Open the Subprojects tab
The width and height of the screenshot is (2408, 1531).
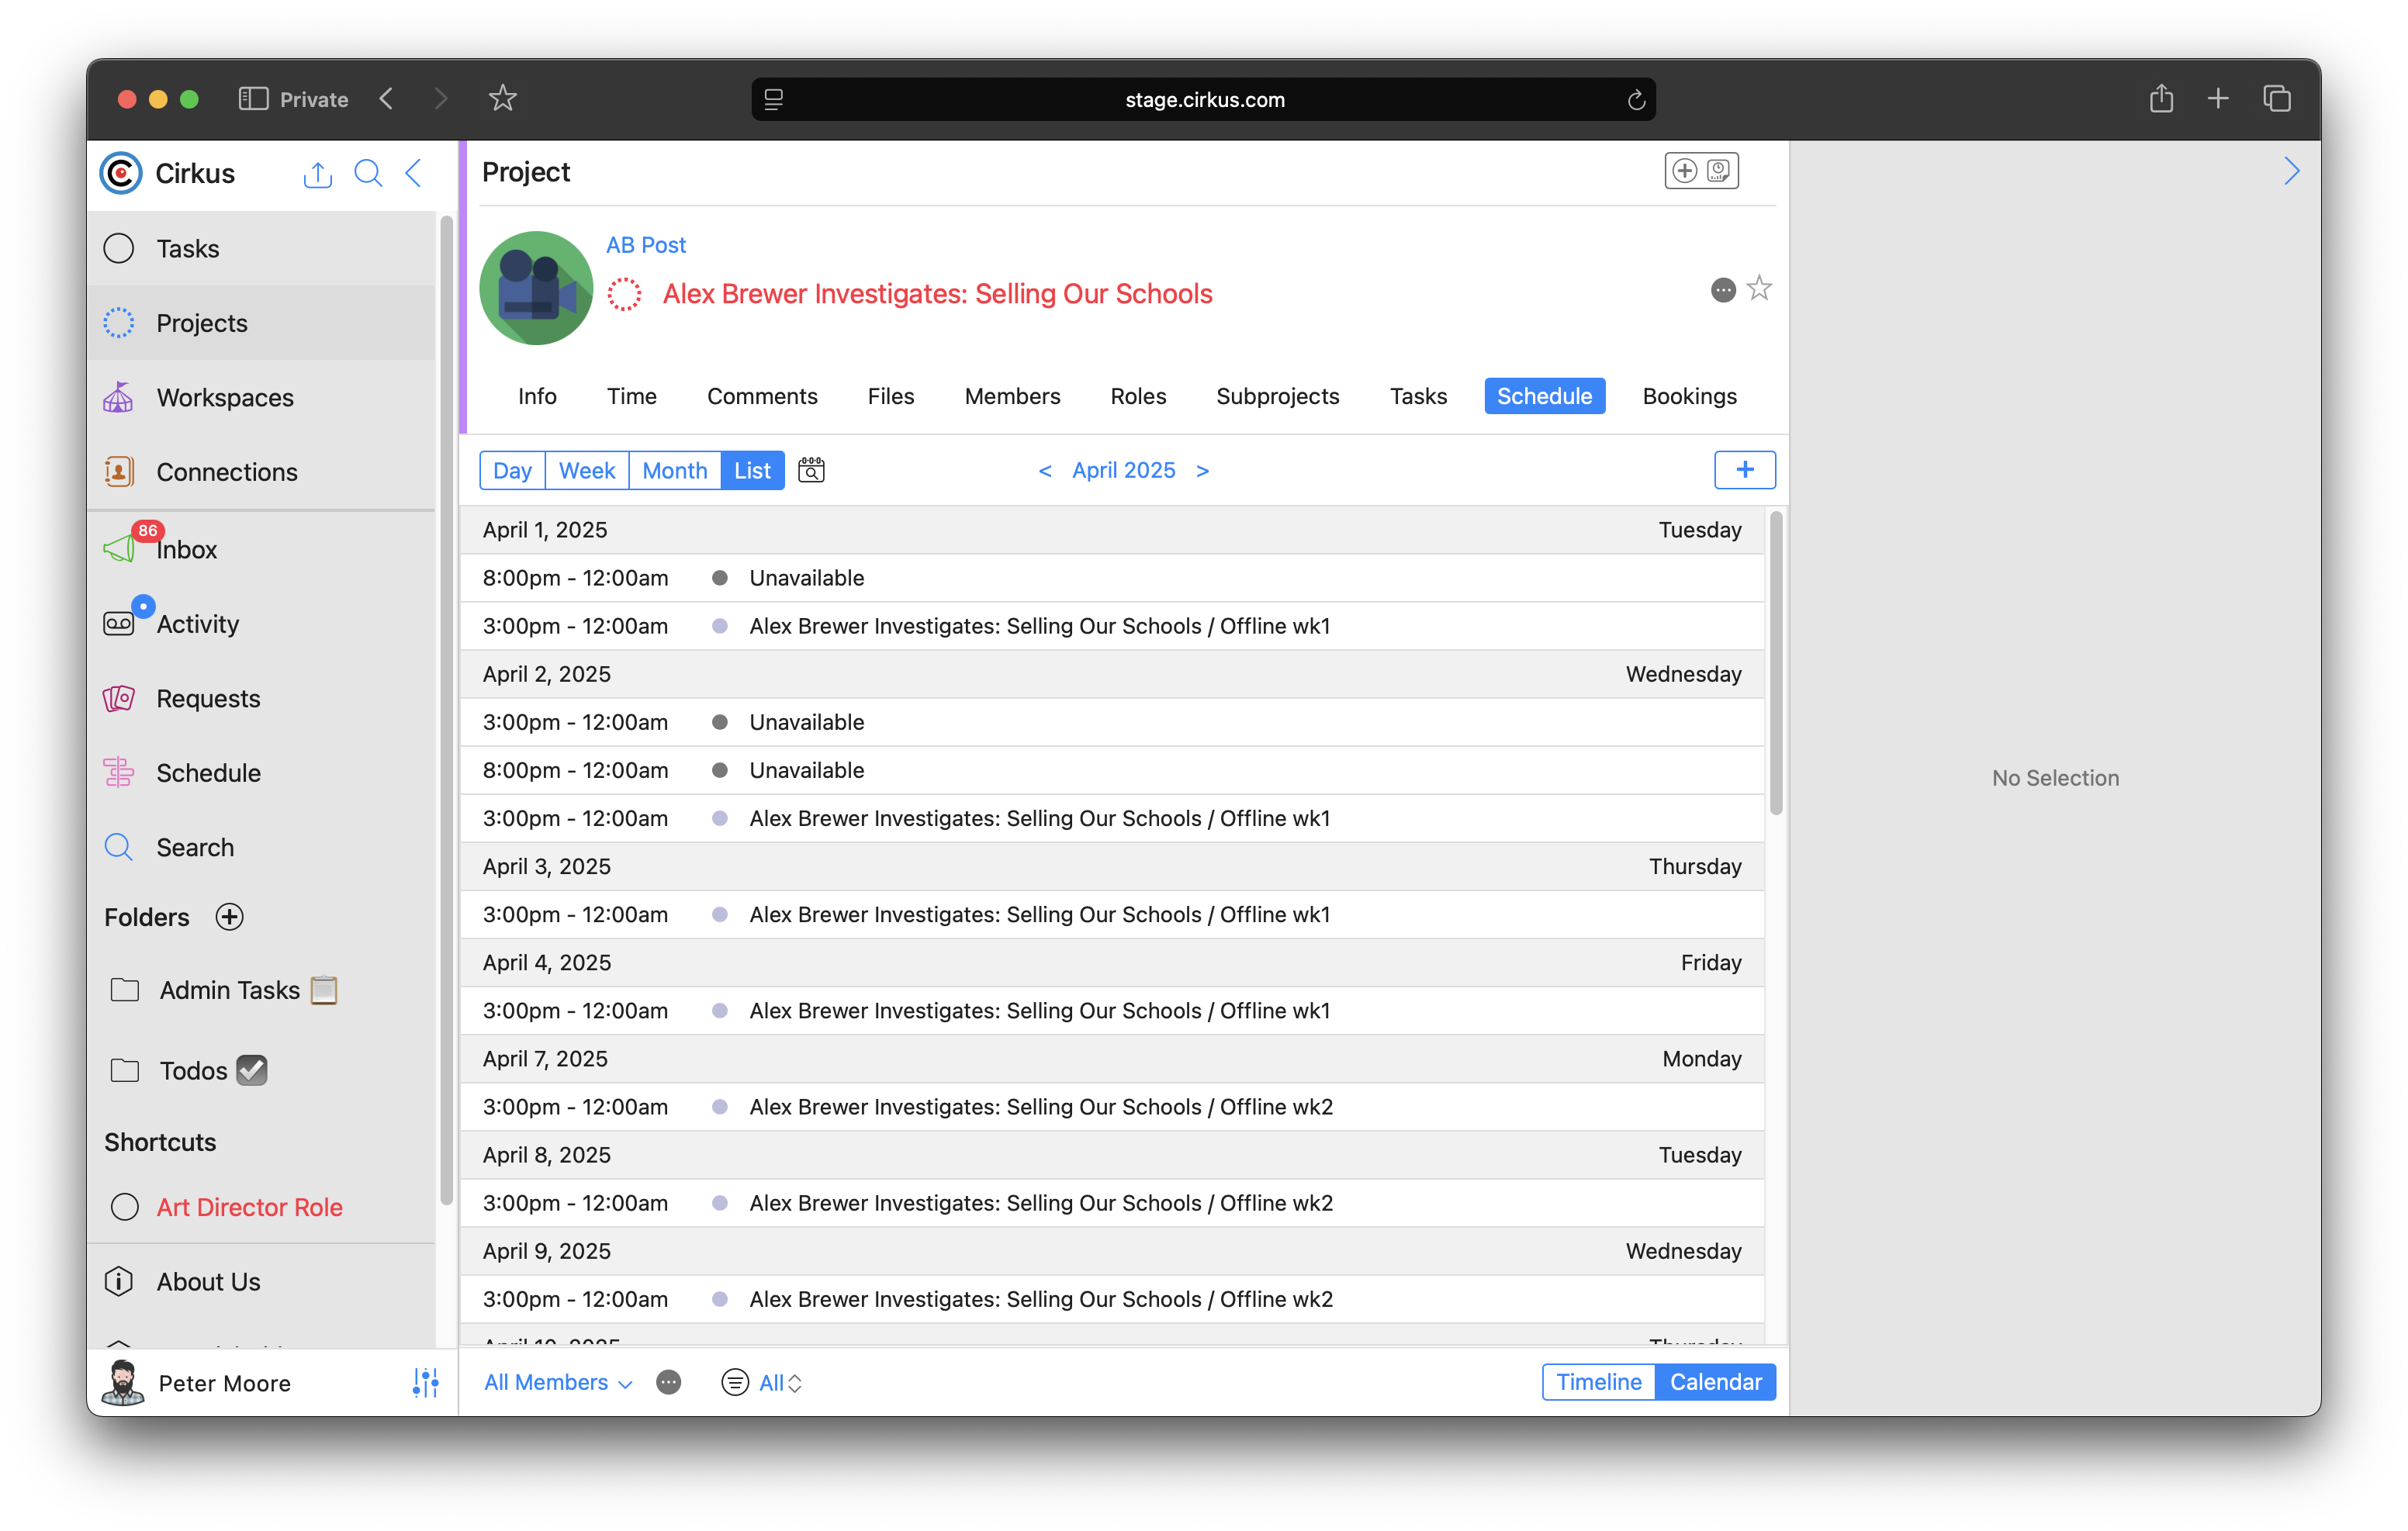pyautogui.click(x=1277, y=396)
